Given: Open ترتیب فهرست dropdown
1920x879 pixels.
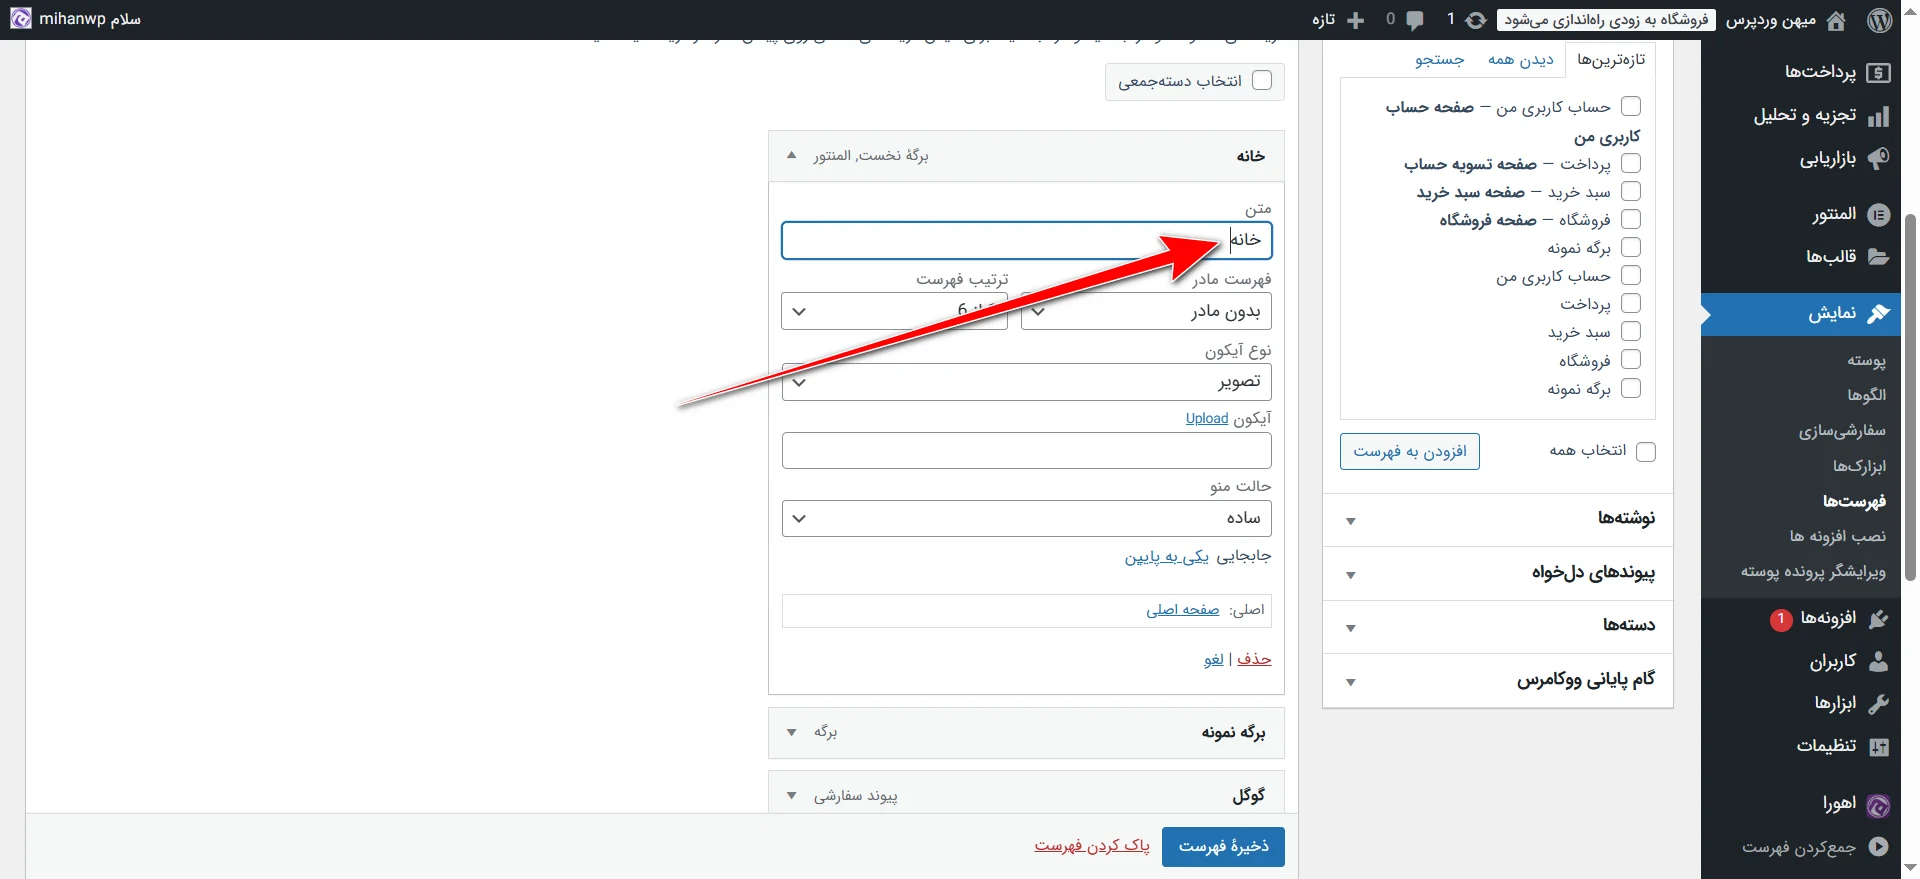Looking at the screenshot, I should pos(894,311).
